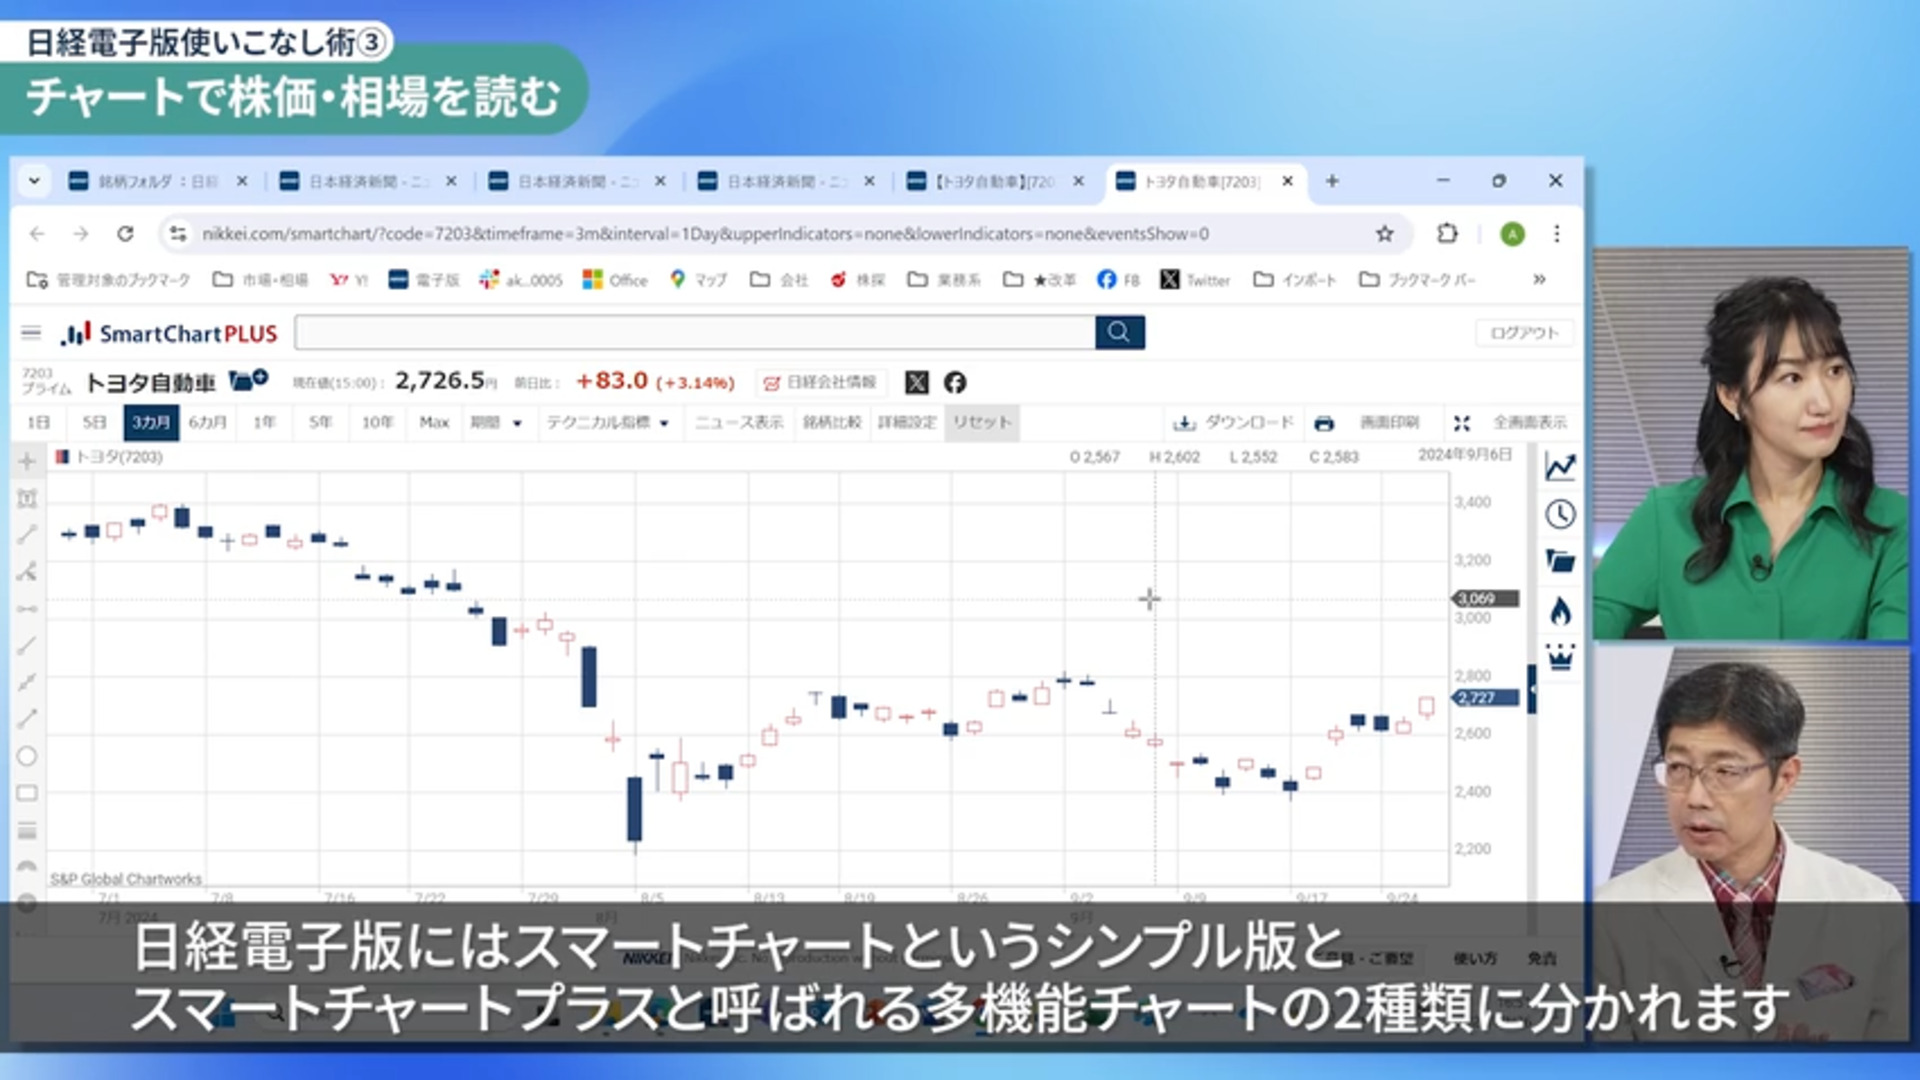Switch to the 6カ月 timeframe tab
Viewport: 1920px width, 1080px height.
click(x=208, y=422)
